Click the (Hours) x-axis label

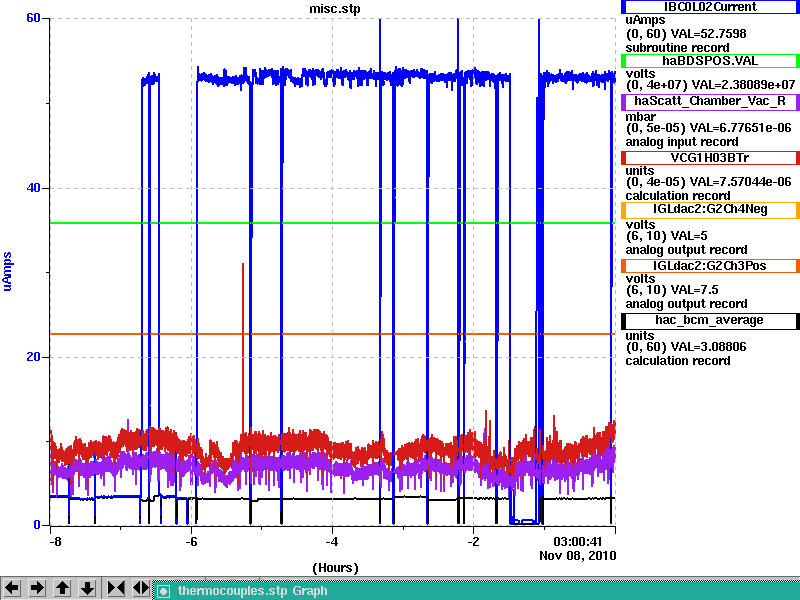click(335, 568)
